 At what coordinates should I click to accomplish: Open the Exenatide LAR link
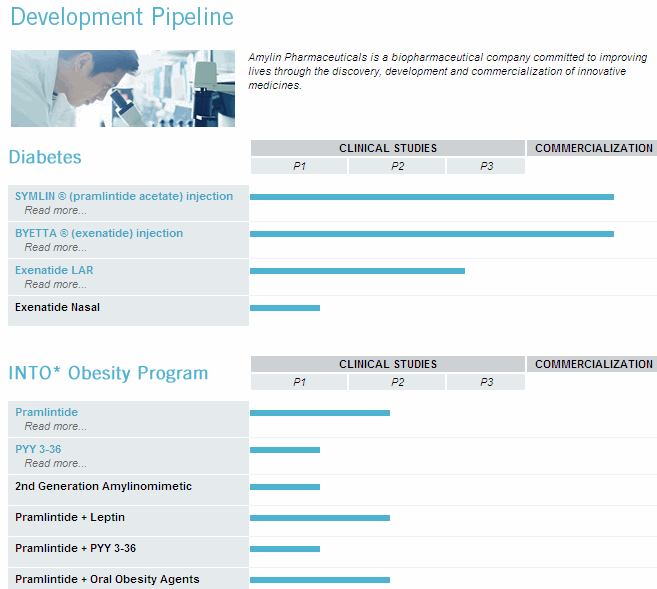click(54, 270)
